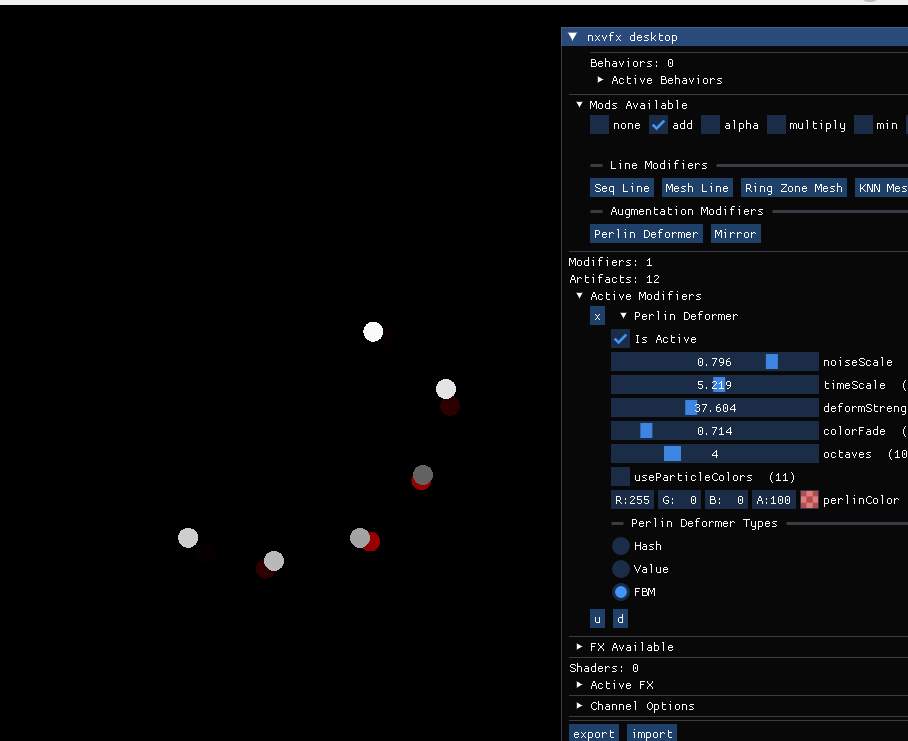Remove Perlin Deformer using the x icon
This screenshot has height=741, width=908.
[597, 315]
